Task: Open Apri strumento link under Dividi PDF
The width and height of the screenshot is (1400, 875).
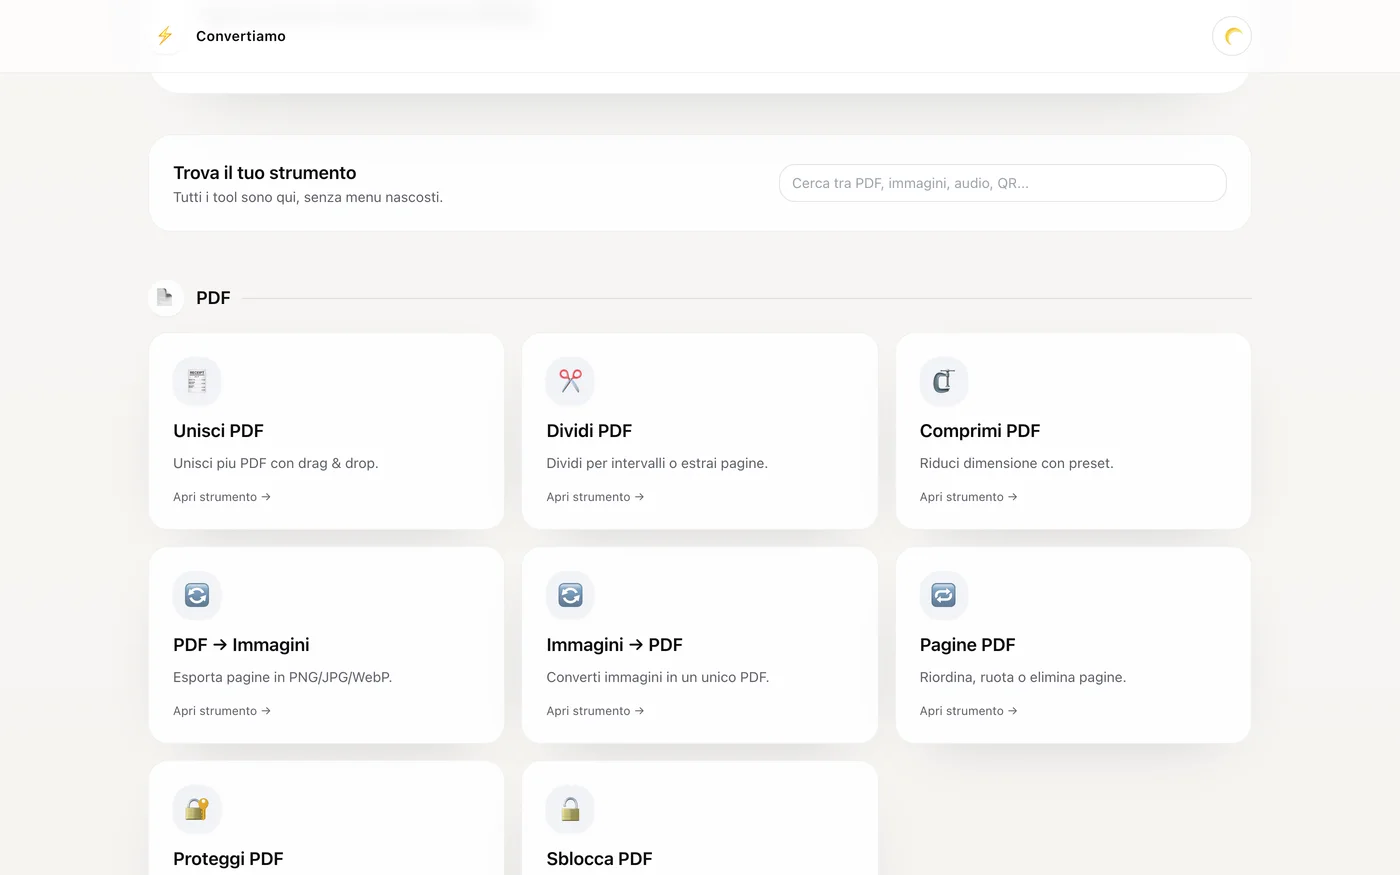Action: click(x=595, y=497)
